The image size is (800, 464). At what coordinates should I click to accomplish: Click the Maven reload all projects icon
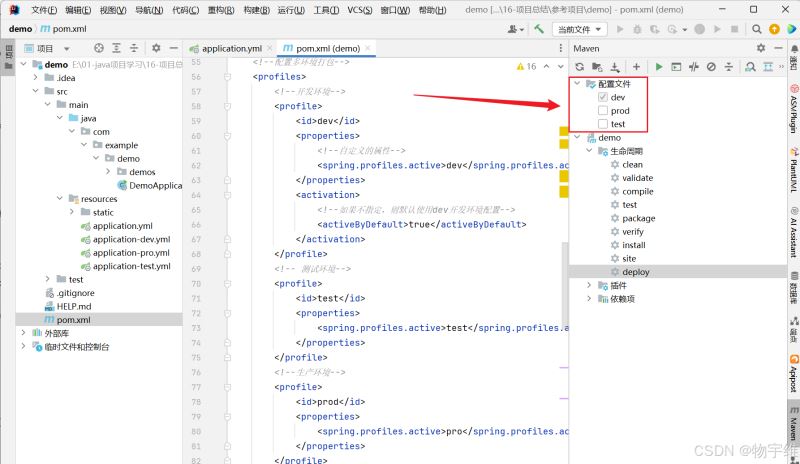tap(579, 67)
